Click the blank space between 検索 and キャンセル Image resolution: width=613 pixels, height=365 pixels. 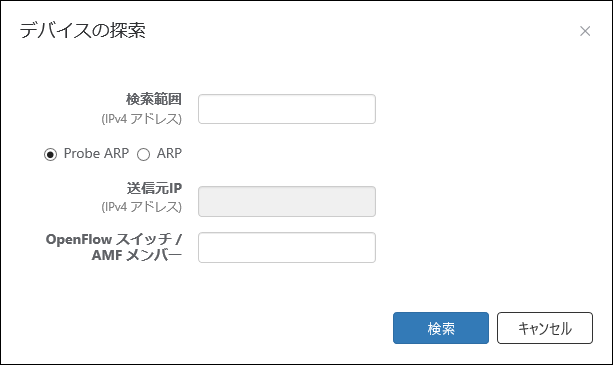pyautogui.click(x=493, y=328)
